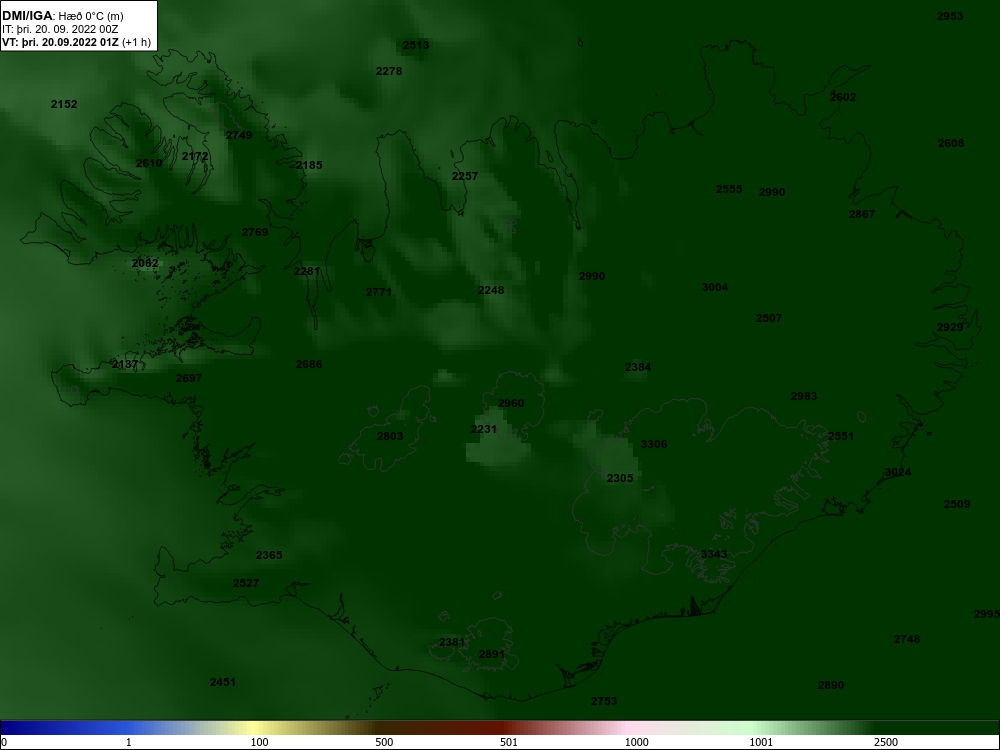Click the 2185 height value
The height and width of the screenshot is (750, 1000).
pos(309,165)
